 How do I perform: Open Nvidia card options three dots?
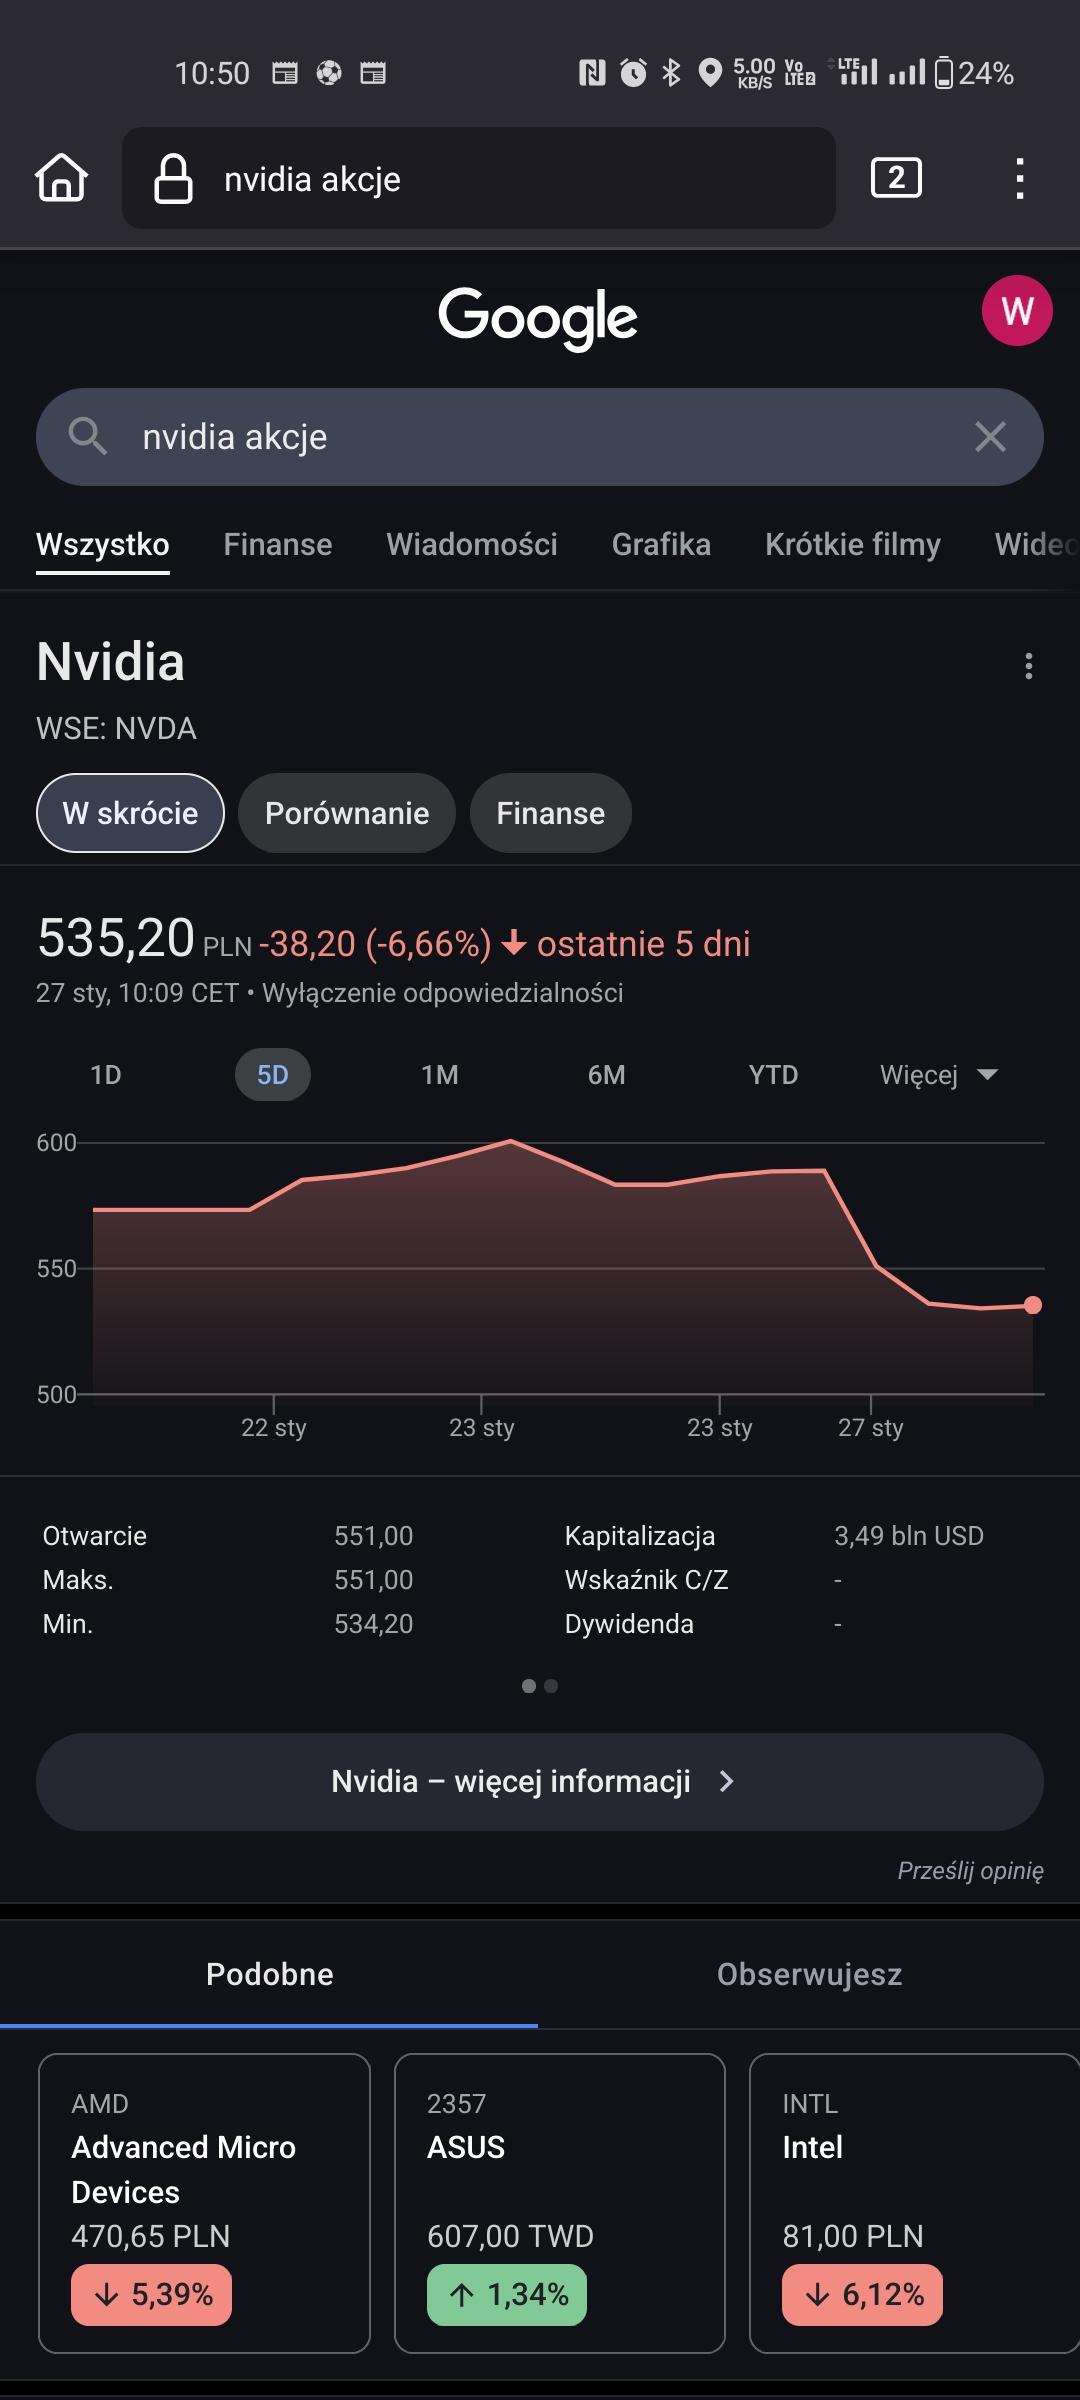(x=1028, y=666)
